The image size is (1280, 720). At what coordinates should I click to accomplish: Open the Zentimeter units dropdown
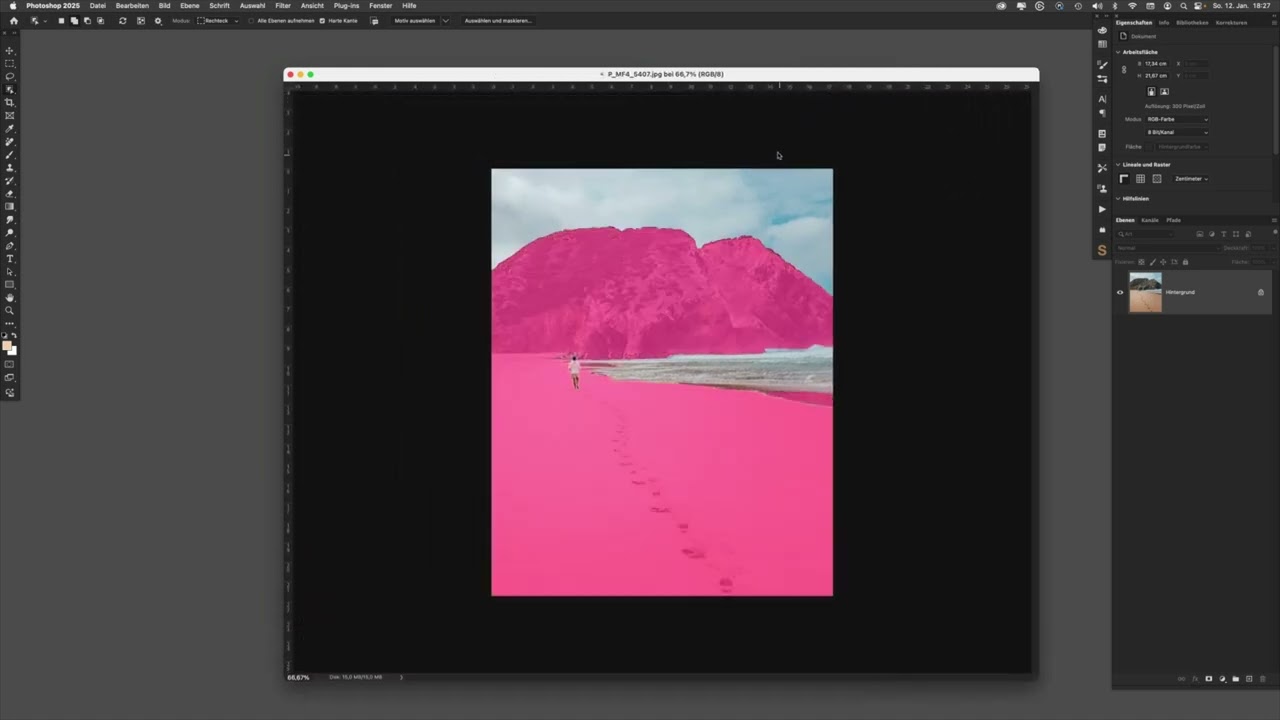point(1191,179)
